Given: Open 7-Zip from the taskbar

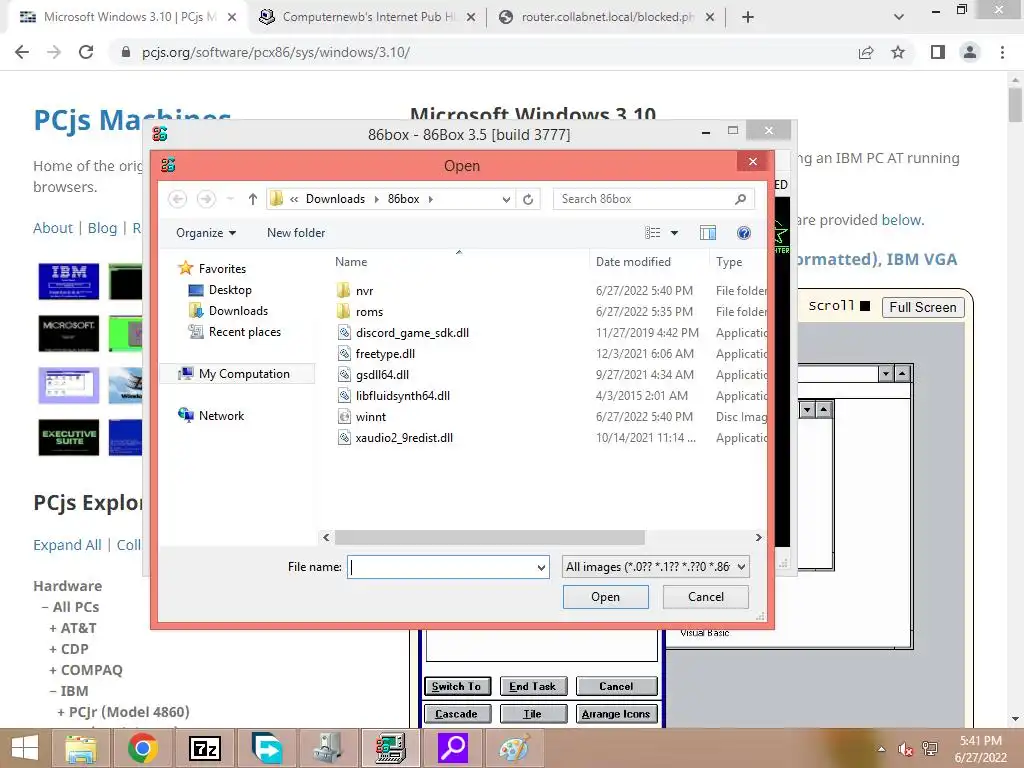Looking at the screenshot, I should click(205, 748).
